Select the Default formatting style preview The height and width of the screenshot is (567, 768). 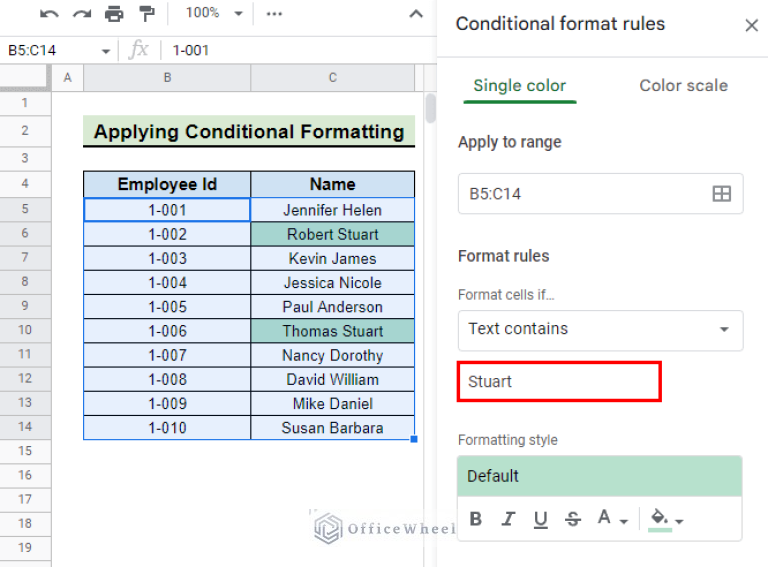600,476
